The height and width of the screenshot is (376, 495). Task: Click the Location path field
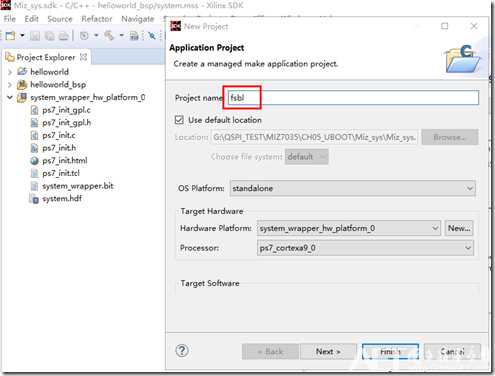[x=314, y=137]
